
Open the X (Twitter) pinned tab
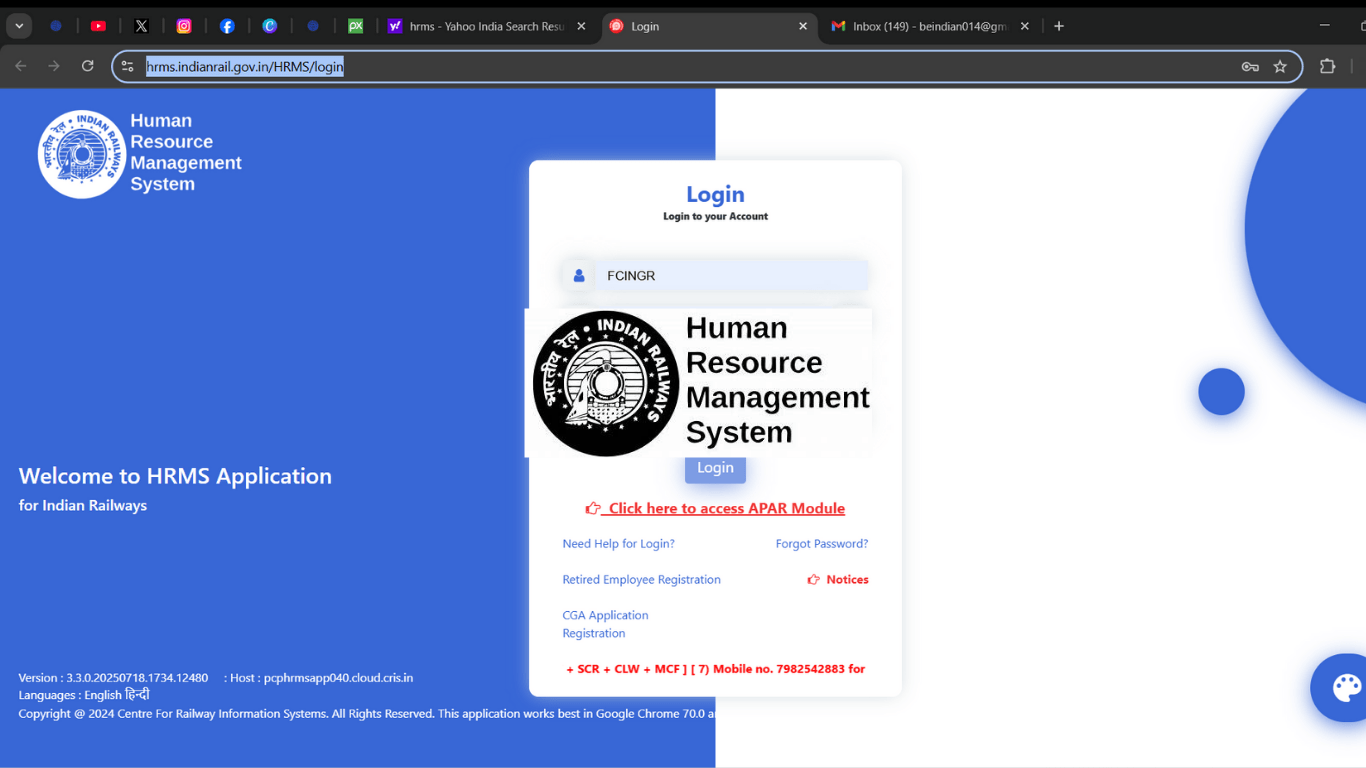click(x=141, y=26)
